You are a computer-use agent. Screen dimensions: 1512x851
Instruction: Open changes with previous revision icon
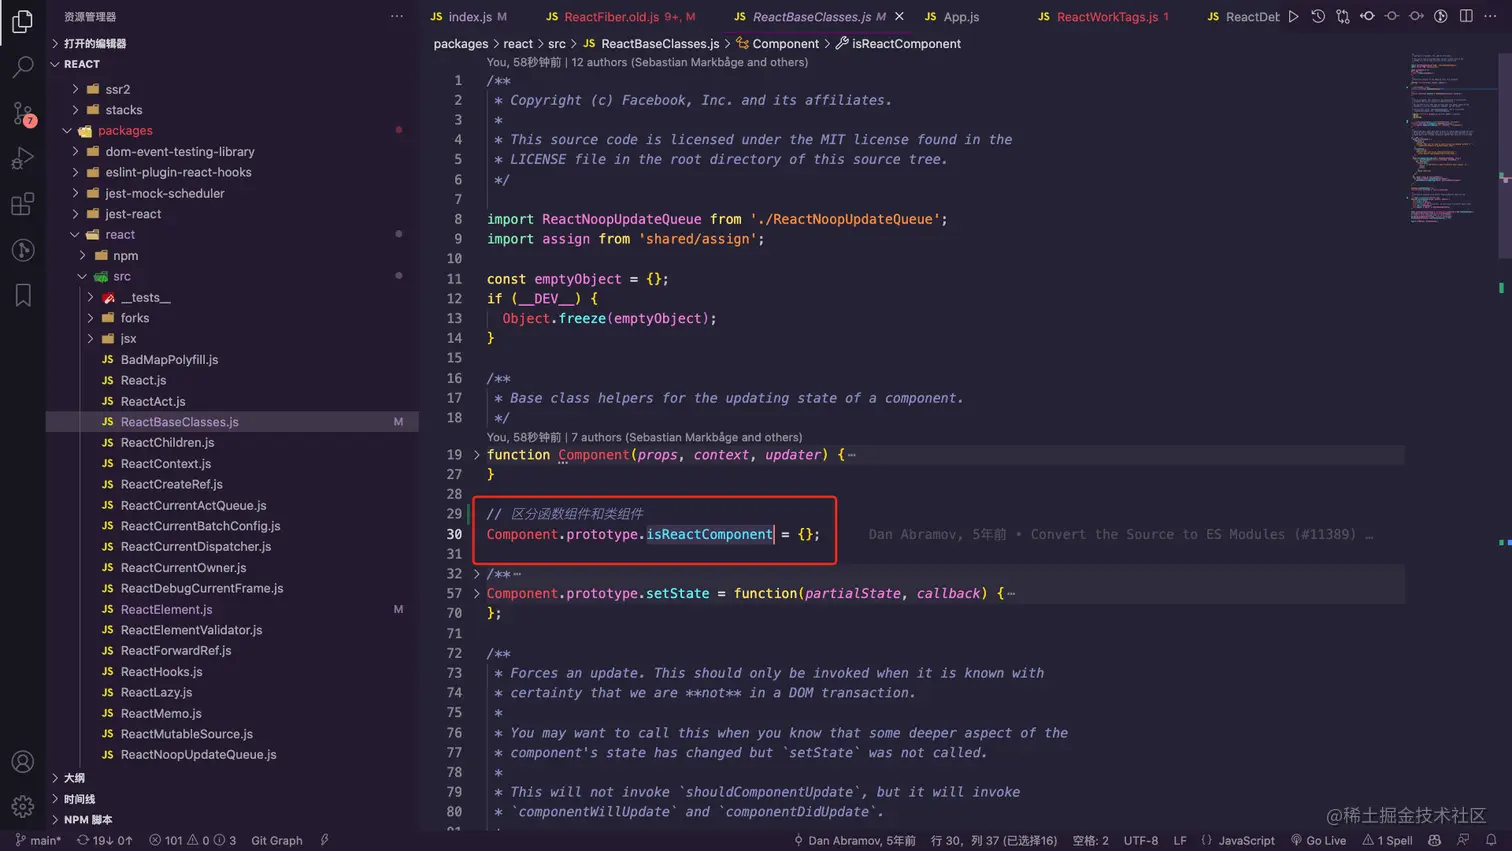1367,16
